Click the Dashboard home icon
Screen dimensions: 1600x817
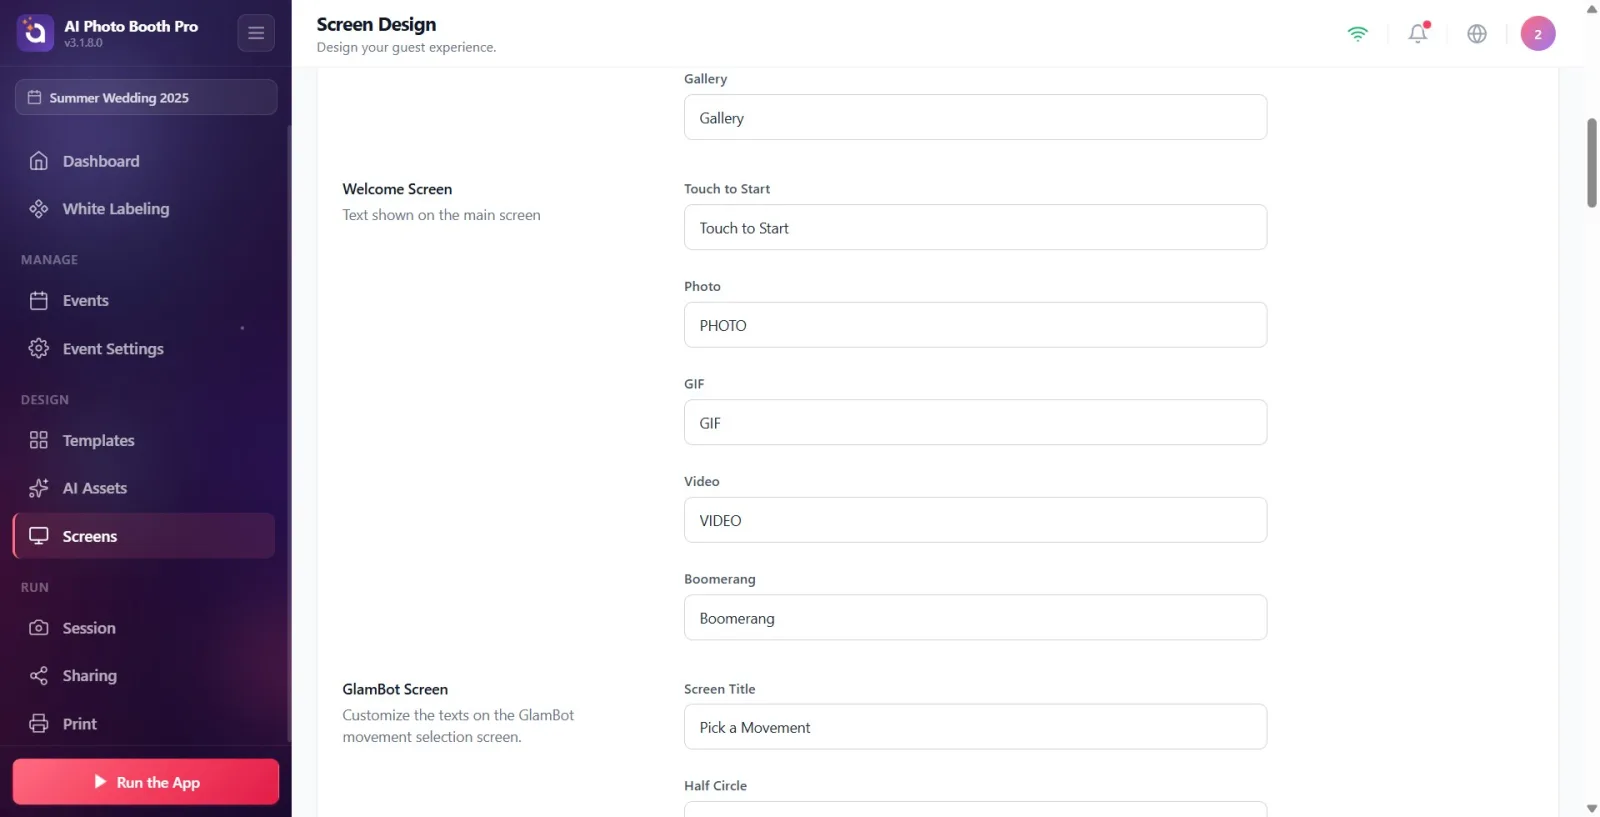(39, 161)
